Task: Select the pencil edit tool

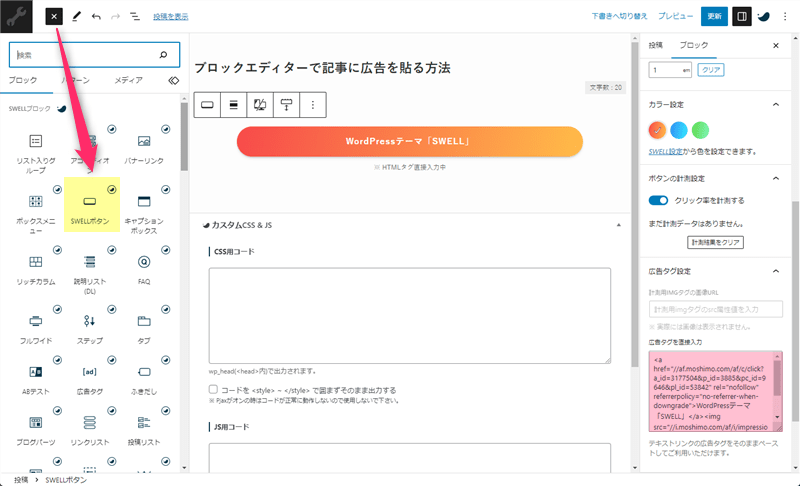Action: click(76, 16)
